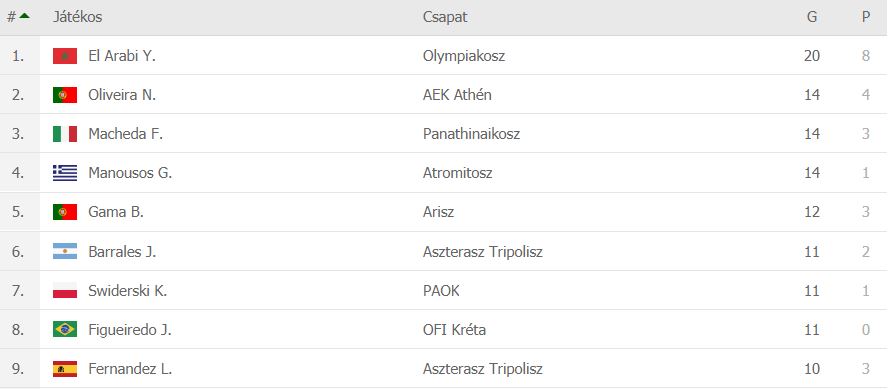Toggle the green sort arrow next to #
The width and height of the screenshot is (889, 389).
pos(24,16)
